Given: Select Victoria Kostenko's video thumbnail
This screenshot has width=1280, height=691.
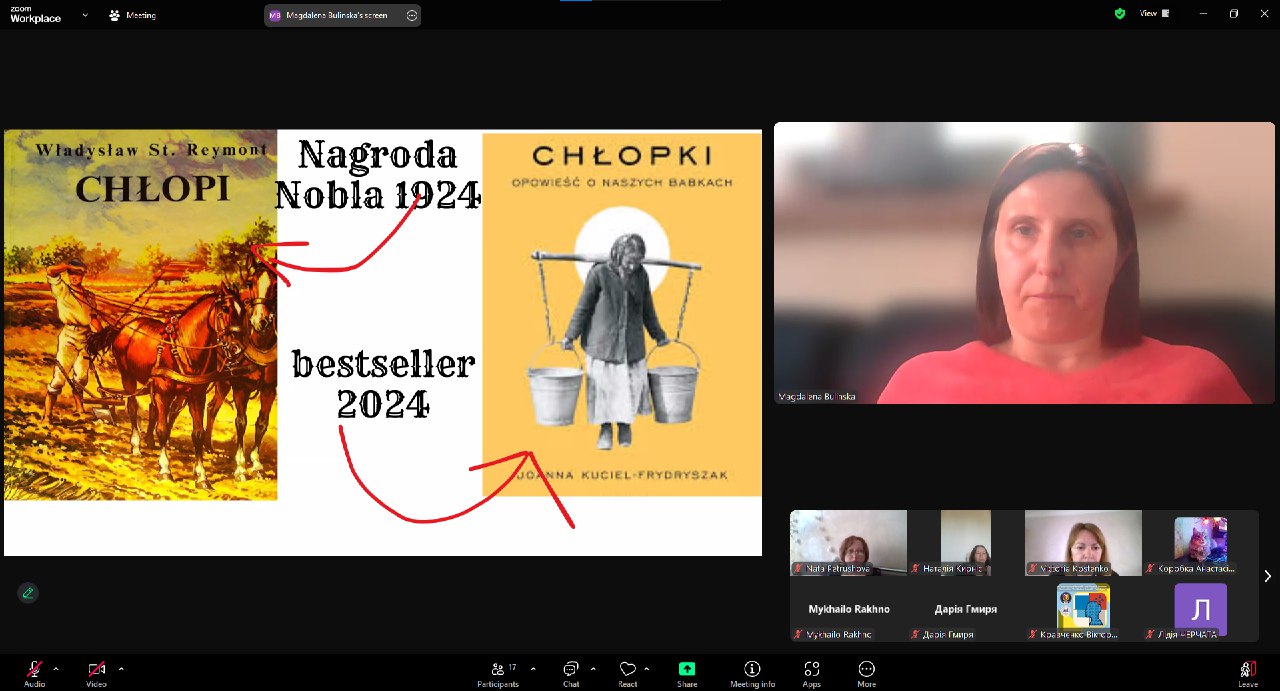Looking at the screenshot, I should click(1083, 543).
